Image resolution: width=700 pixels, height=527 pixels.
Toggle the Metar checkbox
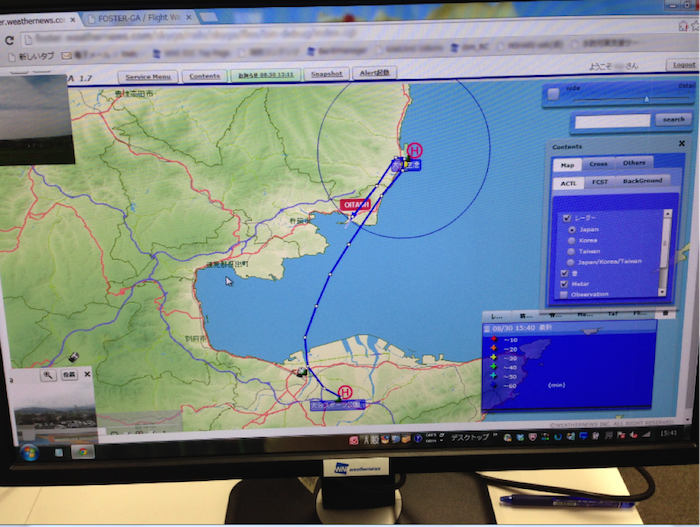[x=564, y=284]
